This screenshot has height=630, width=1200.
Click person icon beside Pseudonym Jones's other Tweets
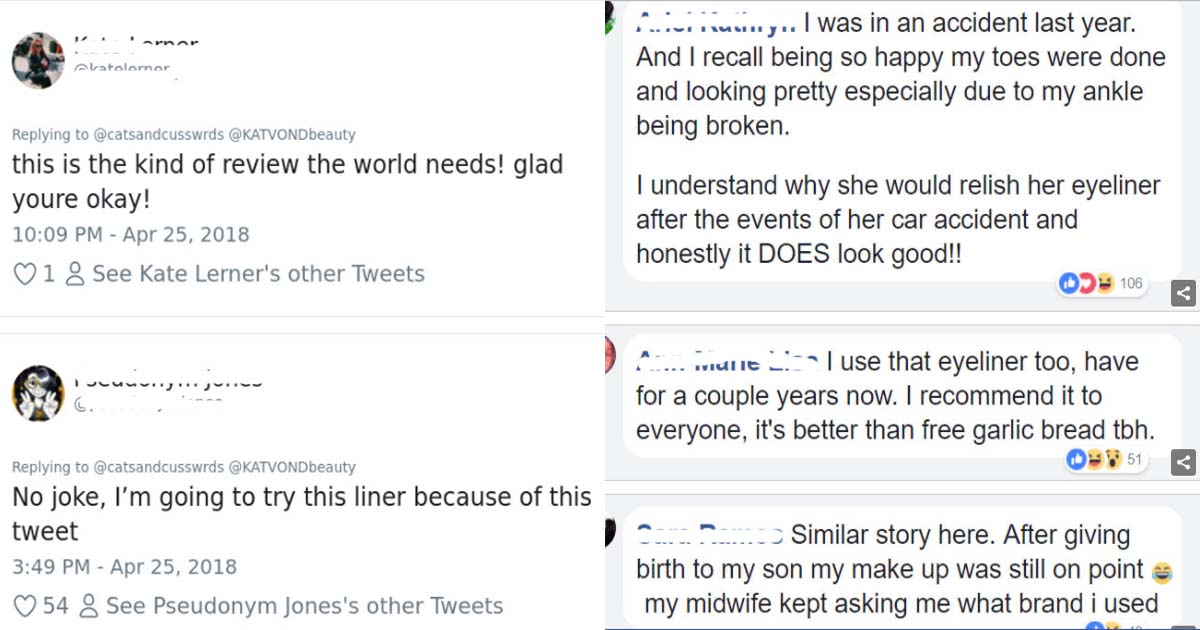(88, 606)
